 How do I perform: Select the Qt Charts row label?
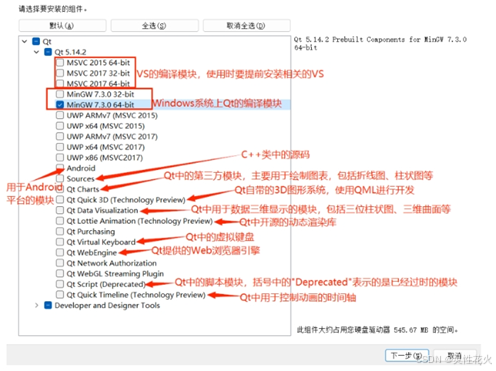(83, 189)
